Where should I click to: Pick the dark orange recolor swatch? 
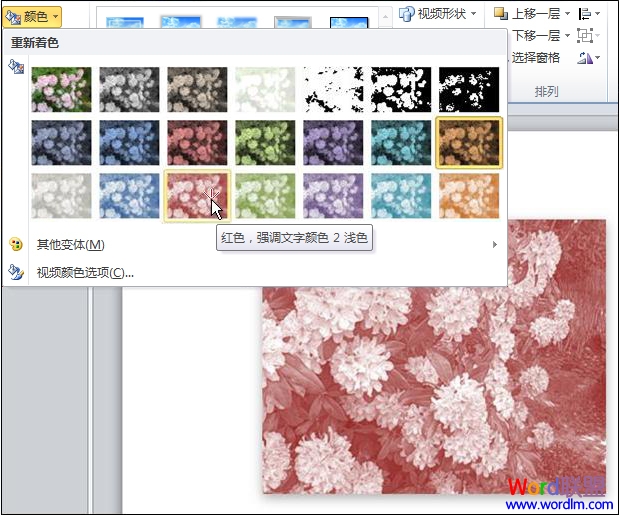[469, 142]
